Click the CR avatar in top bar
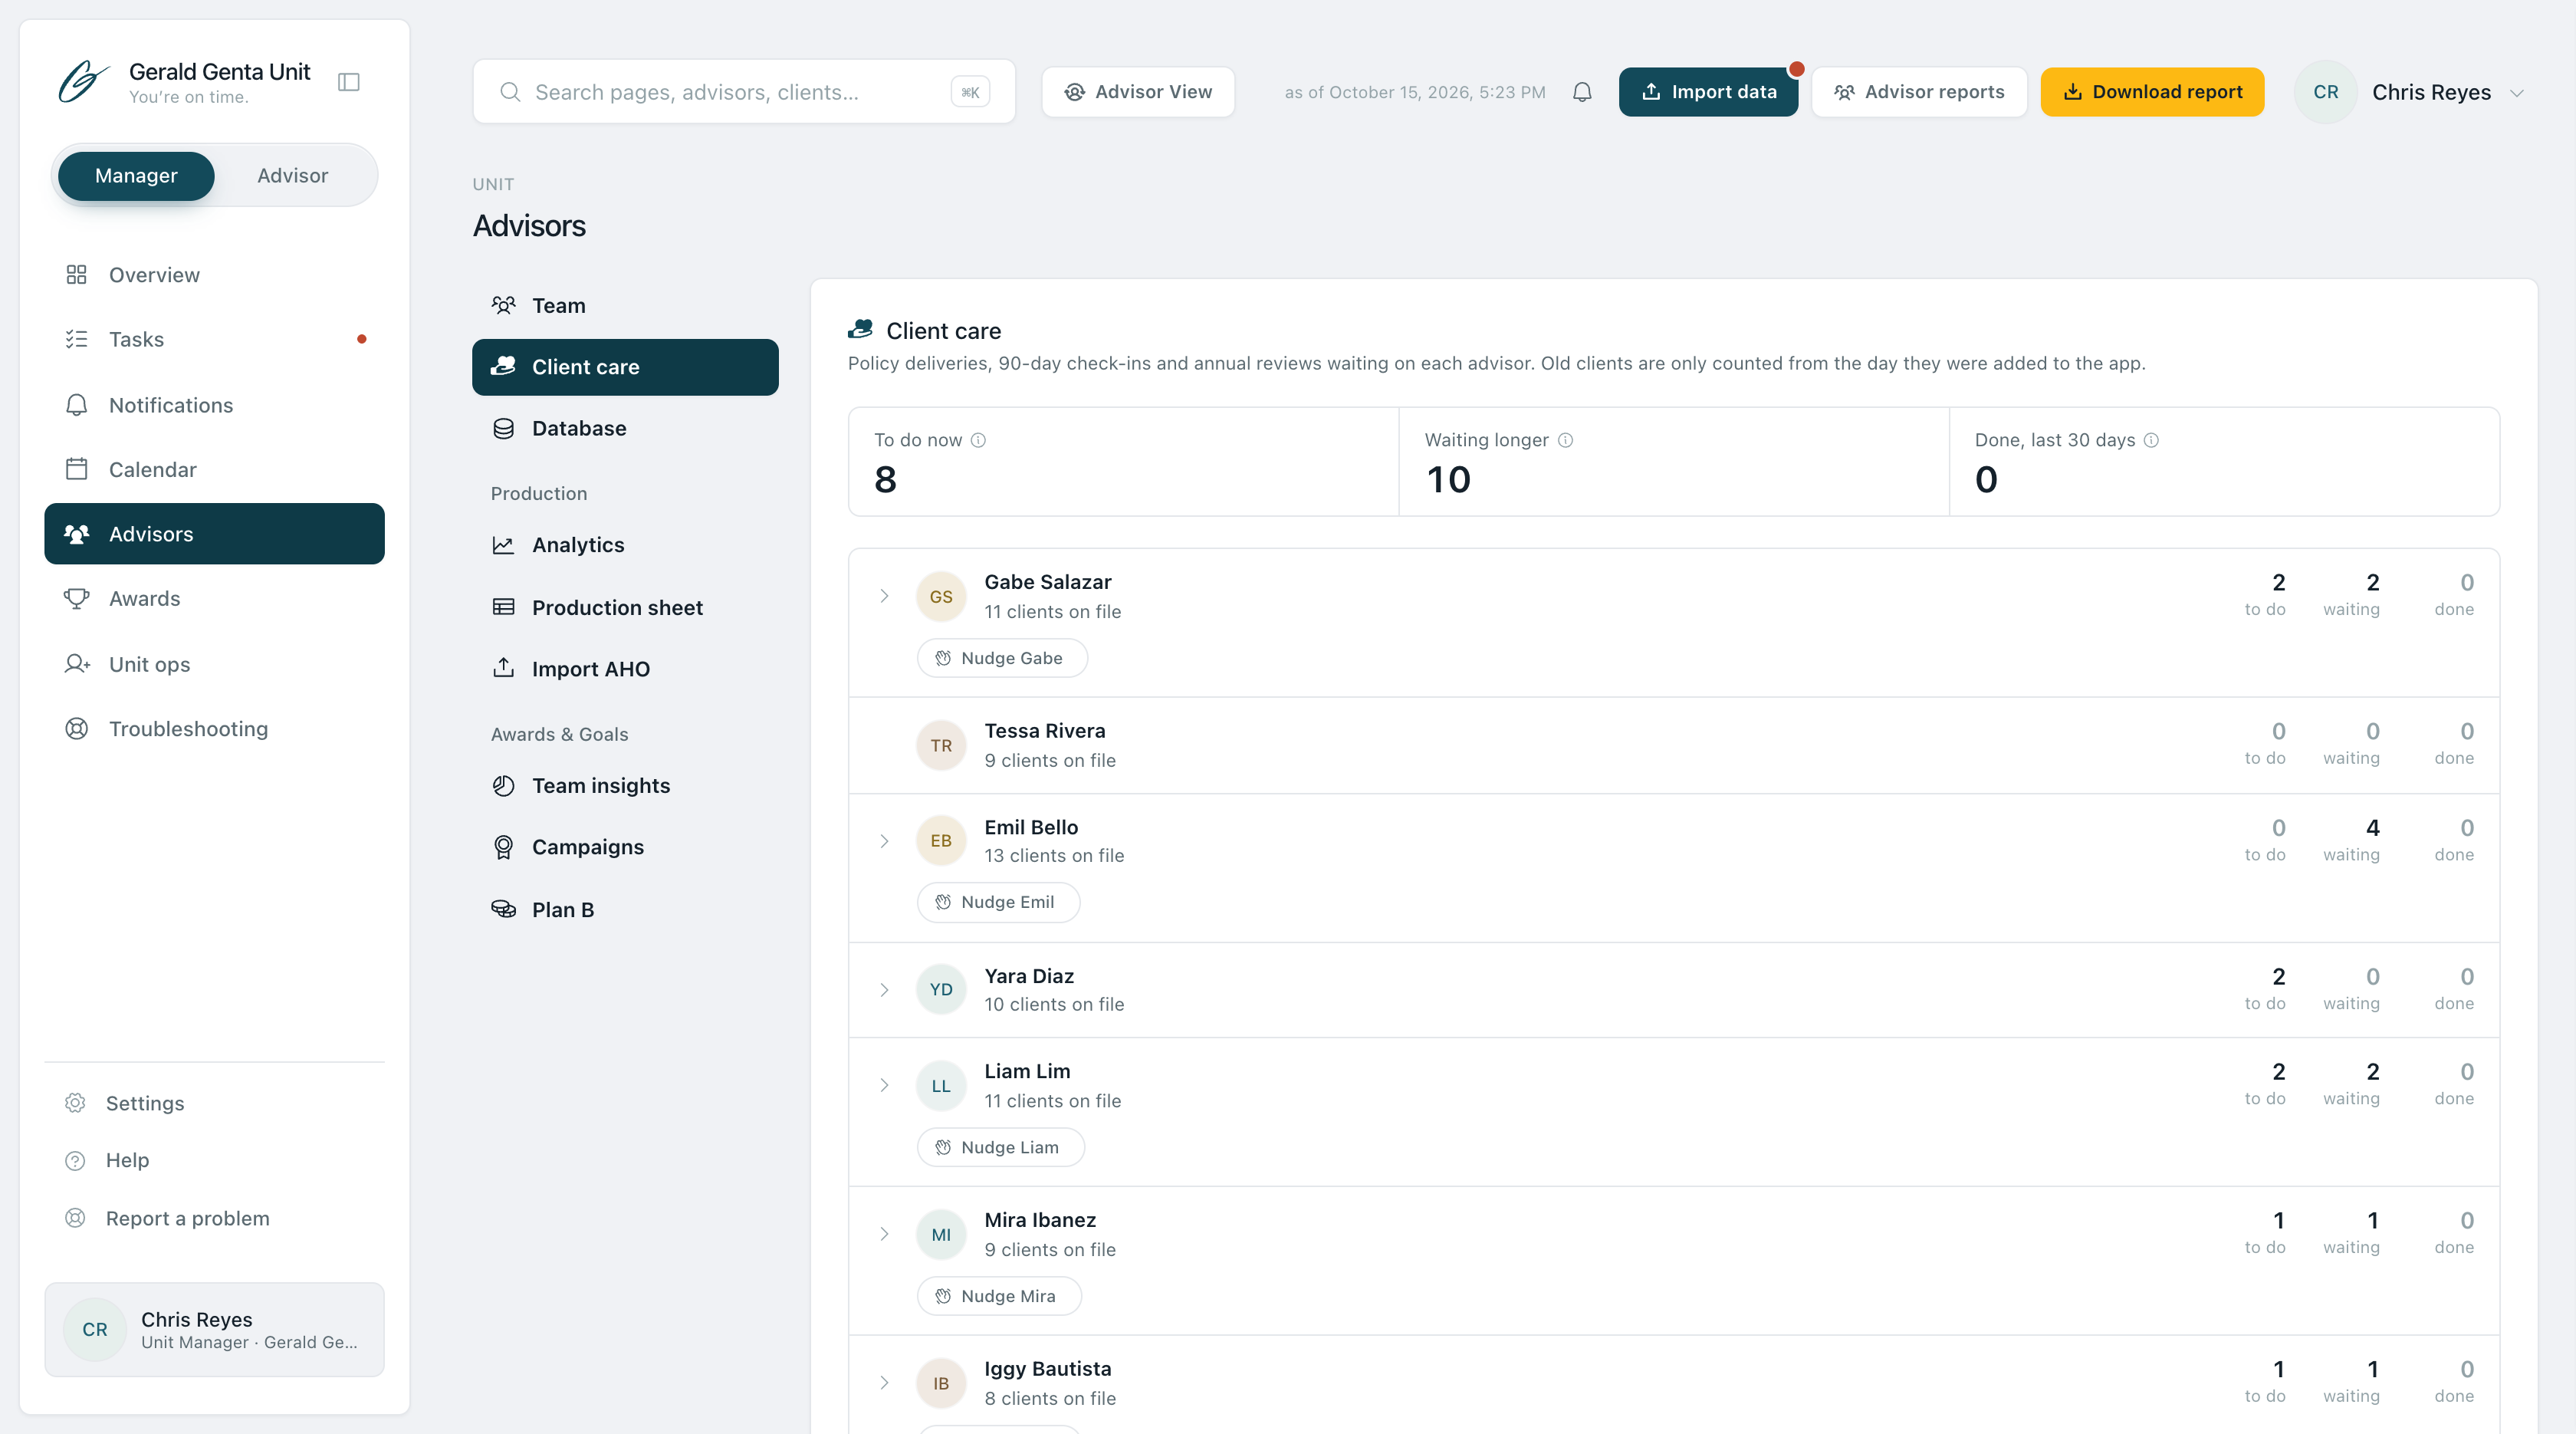Screen dimensions: 2576x1434 coord(2325,92)
